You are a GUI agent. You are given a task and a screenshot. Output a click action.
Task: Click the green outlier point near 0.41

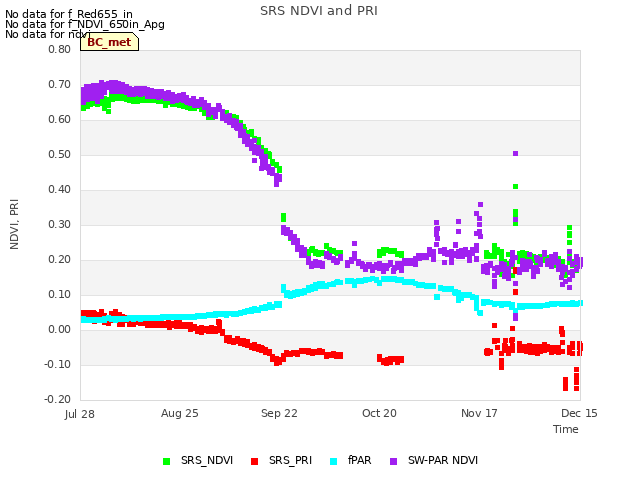point(516,187)
